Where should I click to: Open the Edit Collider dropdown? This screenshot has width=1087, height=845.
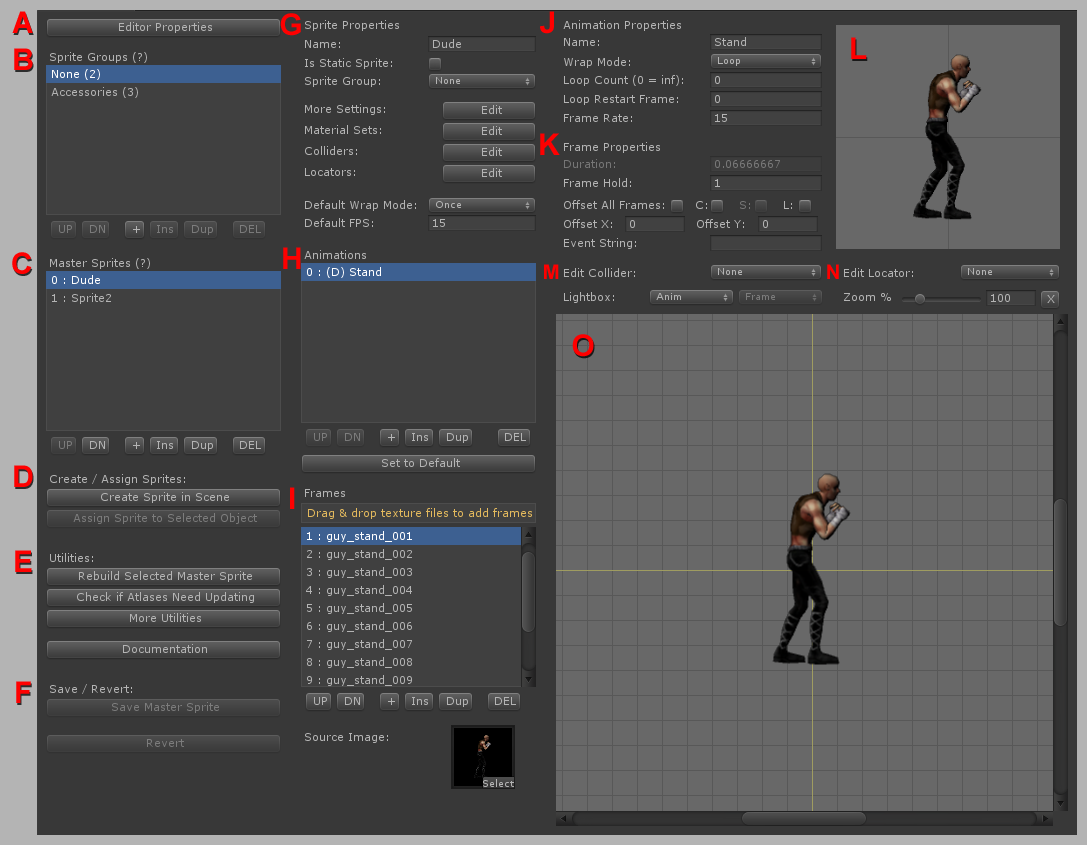765,271
